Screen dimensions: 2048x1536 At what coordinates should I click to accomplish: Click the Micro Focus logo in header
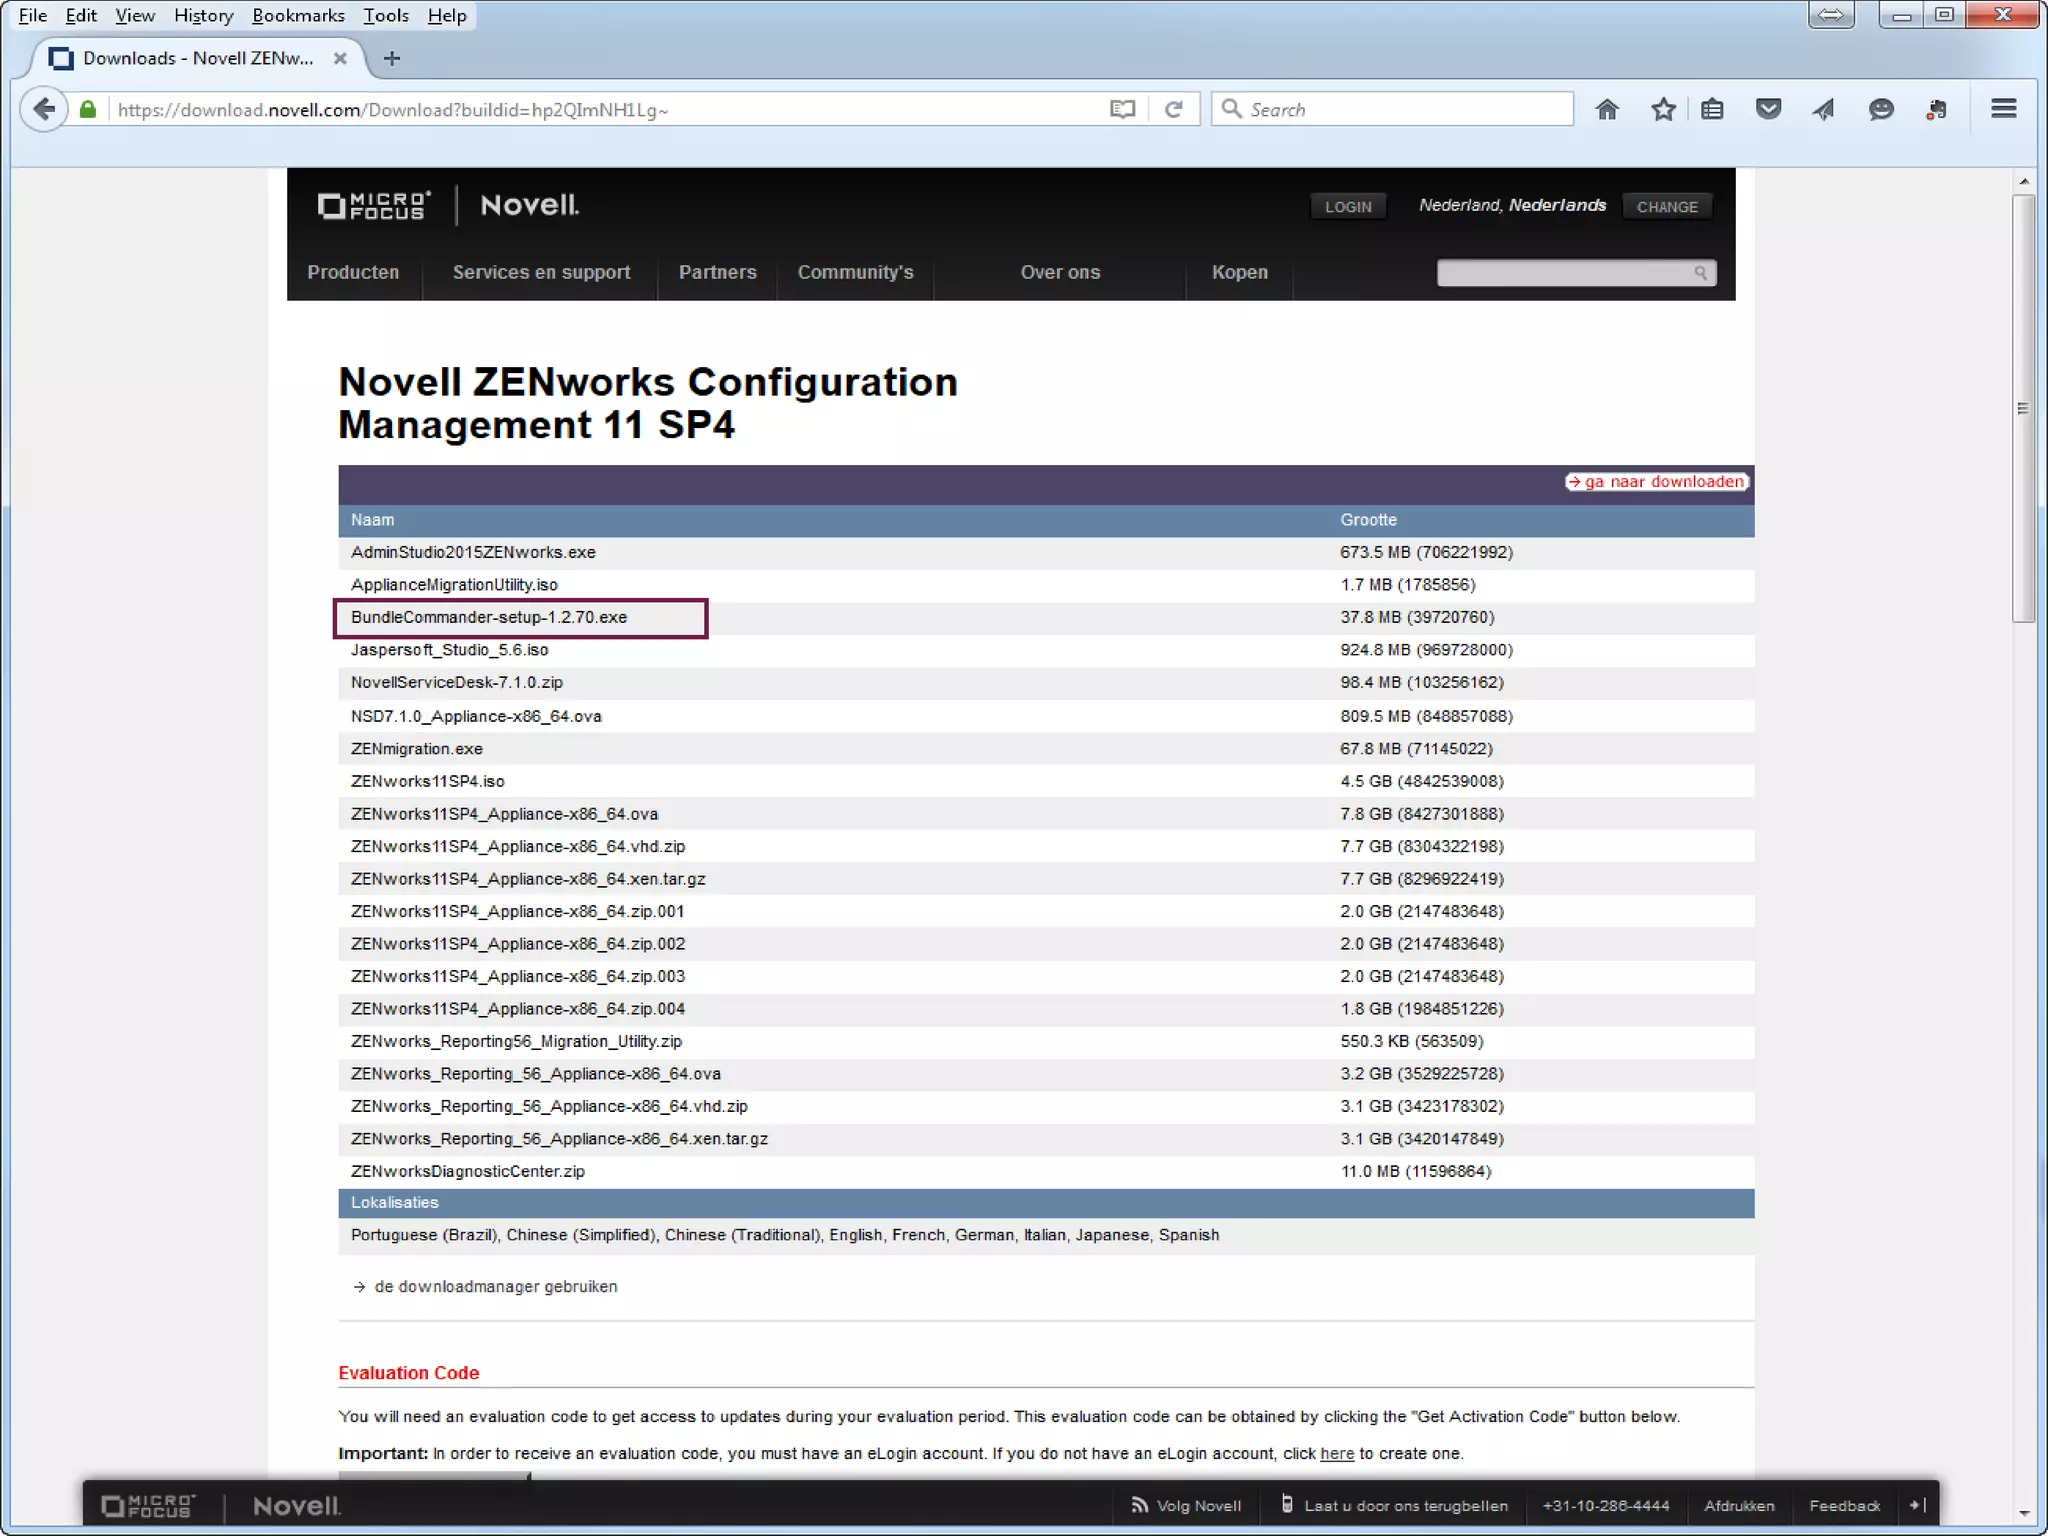(374, 205)
